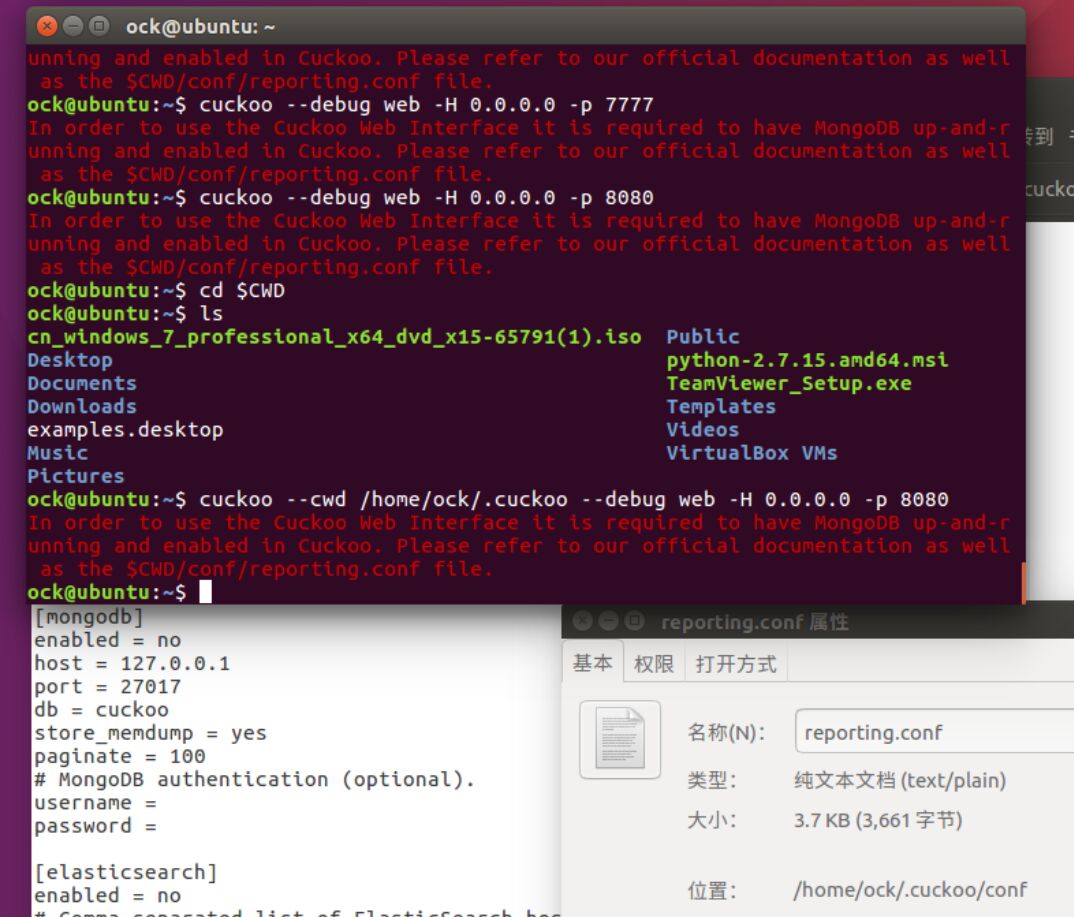Click the Videos directory in ls output
Image resolution: width=1074 pixels, height=917 pixels.
point(703,430)
